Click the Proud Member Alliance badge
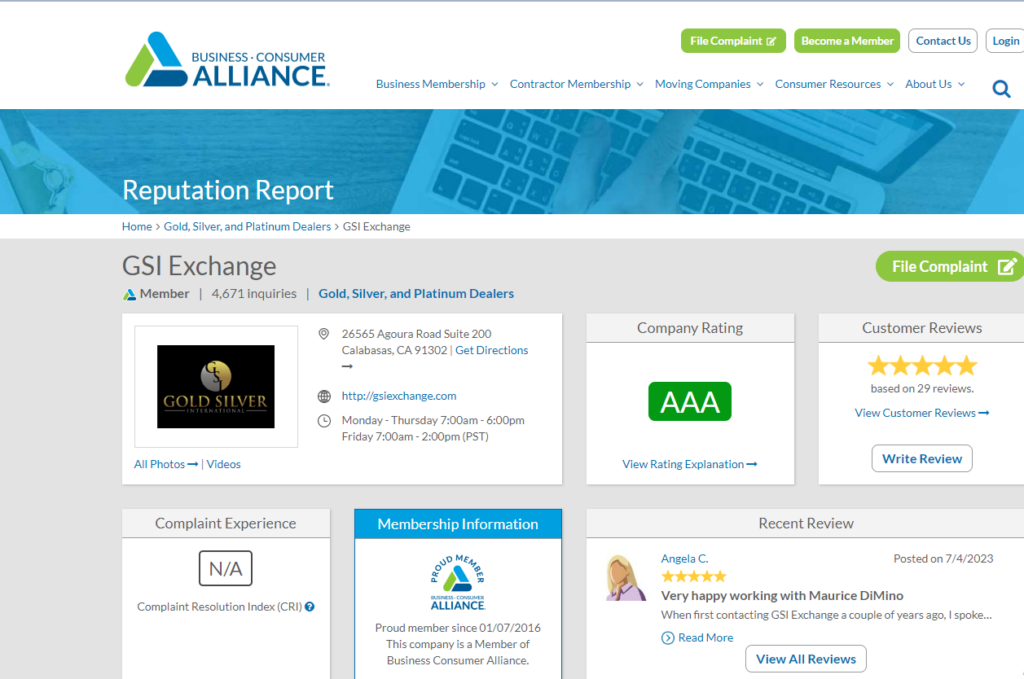 458,582
